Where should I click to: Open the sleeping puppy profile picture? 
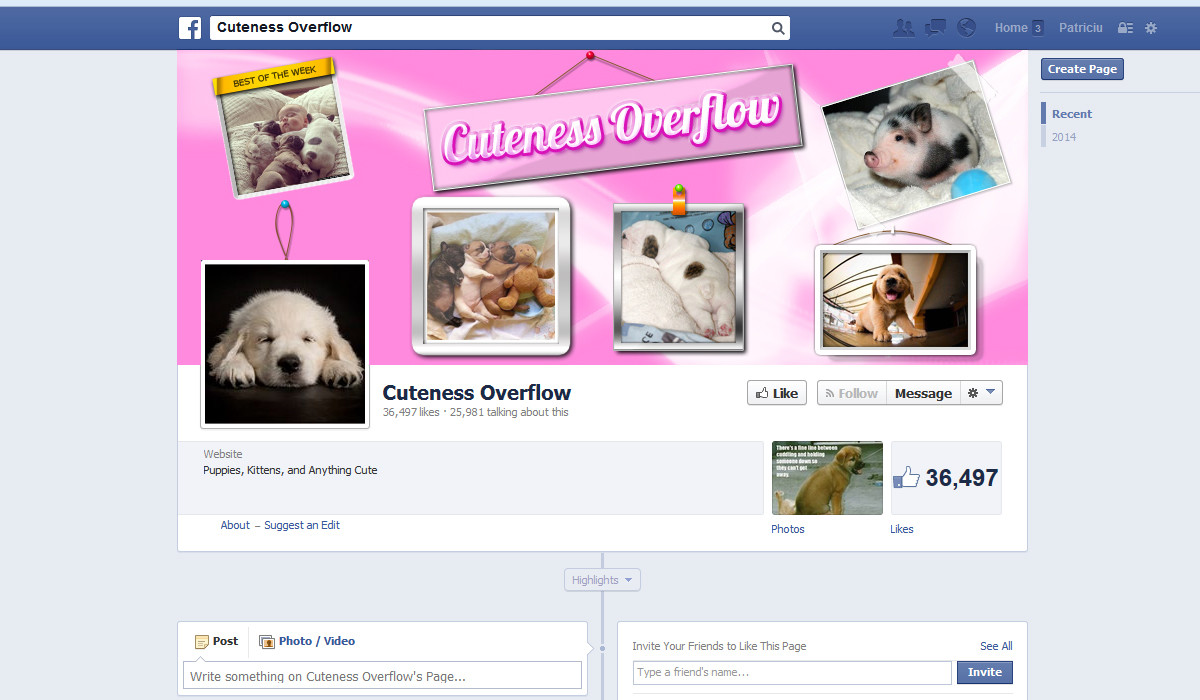(285, 344)
